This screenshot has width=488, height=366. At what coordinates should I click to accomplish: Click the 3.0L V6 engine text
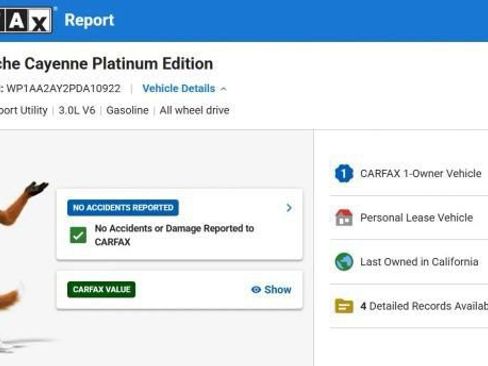click(77, 110)
